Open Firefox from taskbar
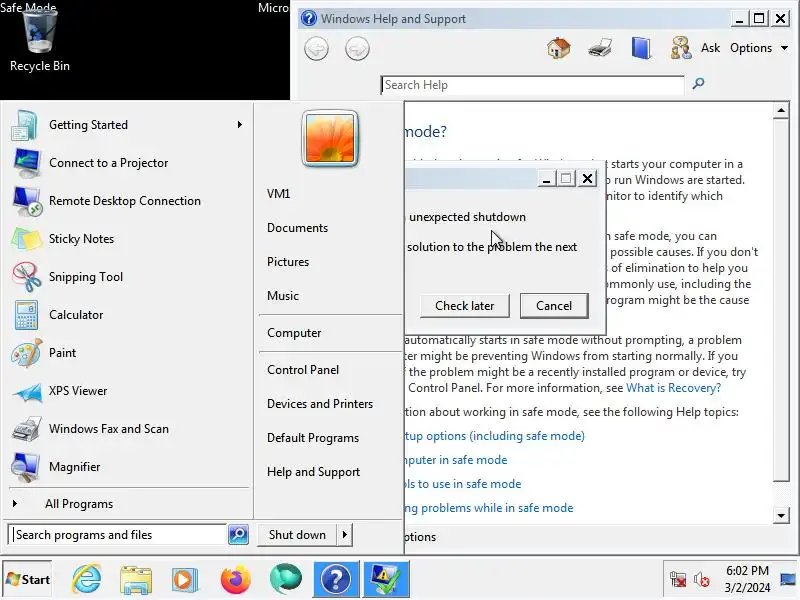Image resolution: width=800 pixels, height=600 pixels. point(235,580)
